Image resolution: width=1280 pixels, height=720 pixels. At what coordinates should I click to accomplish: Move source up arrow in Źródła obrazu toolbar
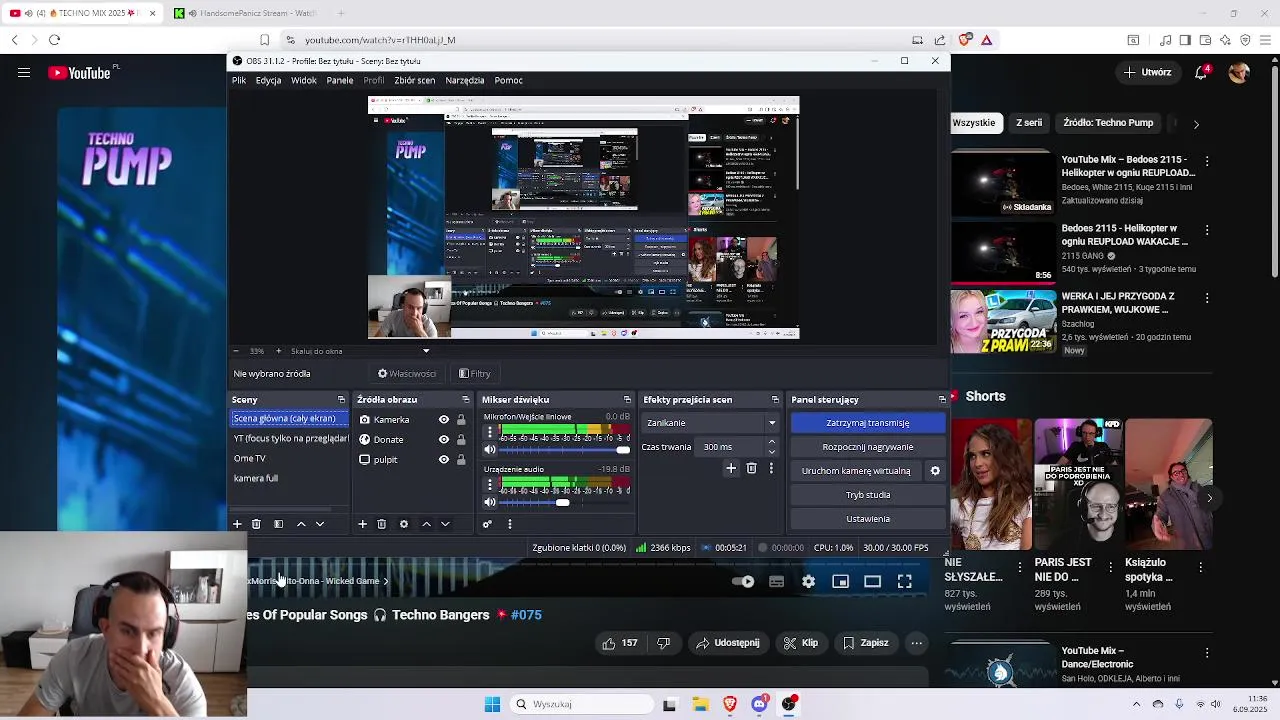tap(426, 524)
